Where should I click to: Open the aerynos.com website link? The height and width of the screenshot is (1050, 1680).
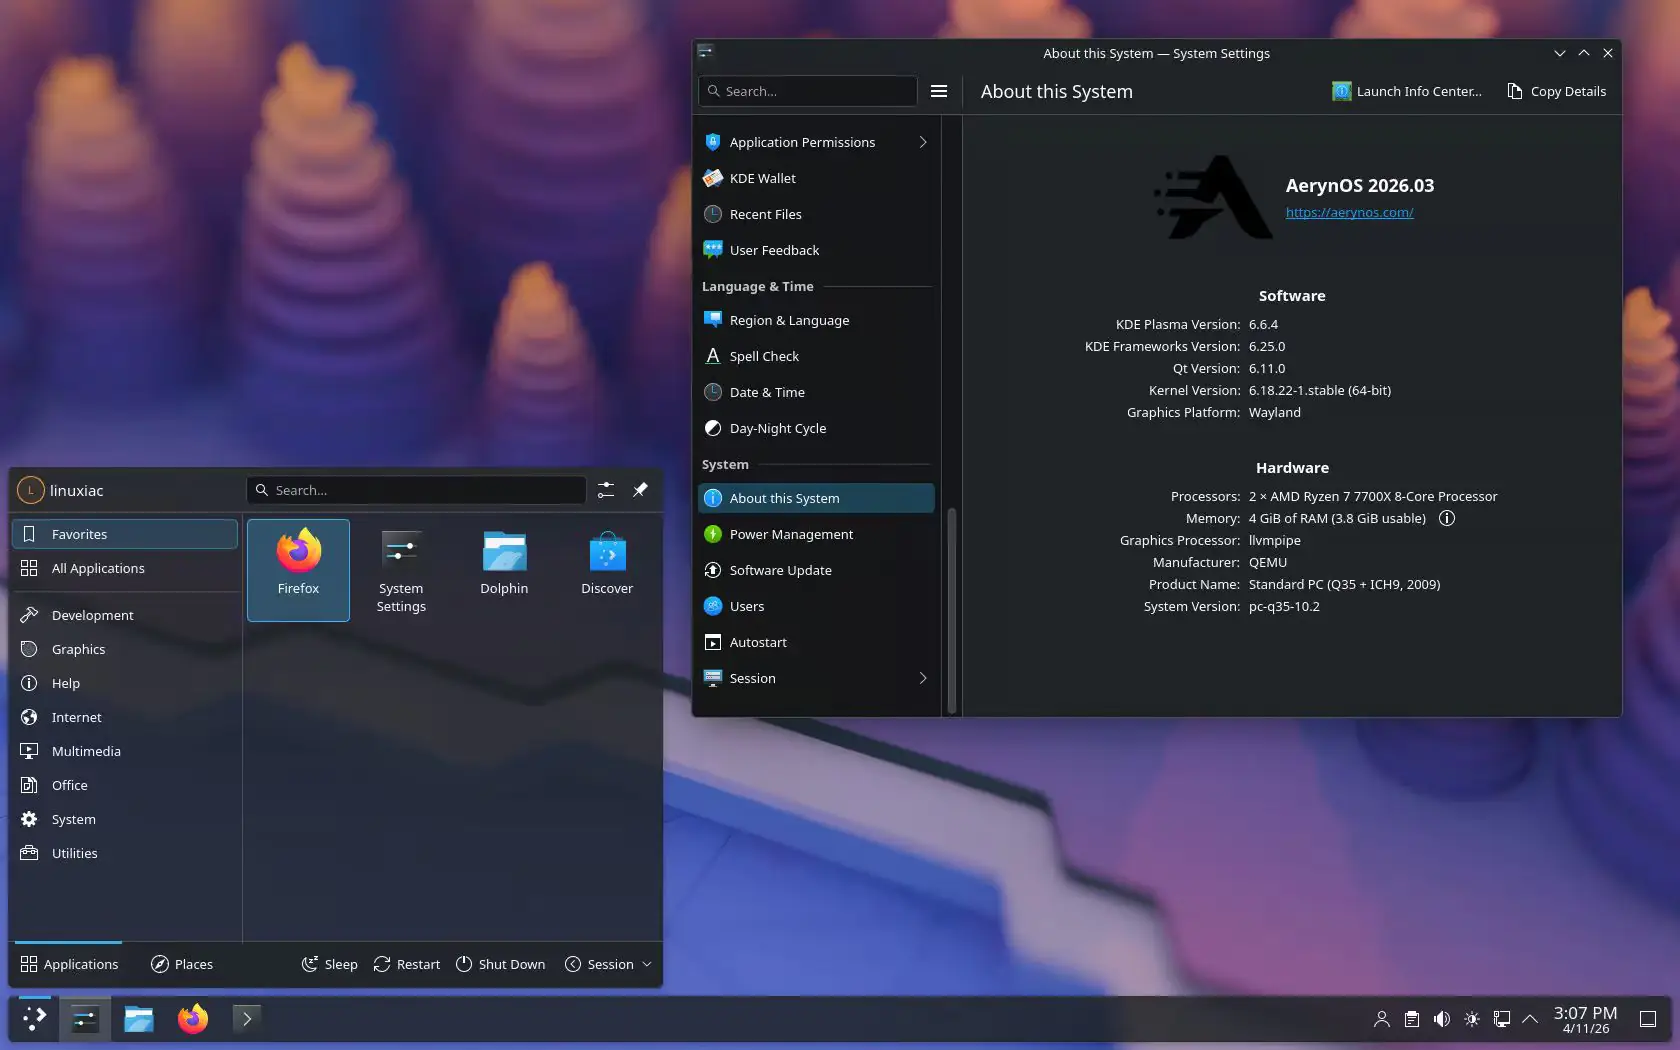(x=1349, y=212)
